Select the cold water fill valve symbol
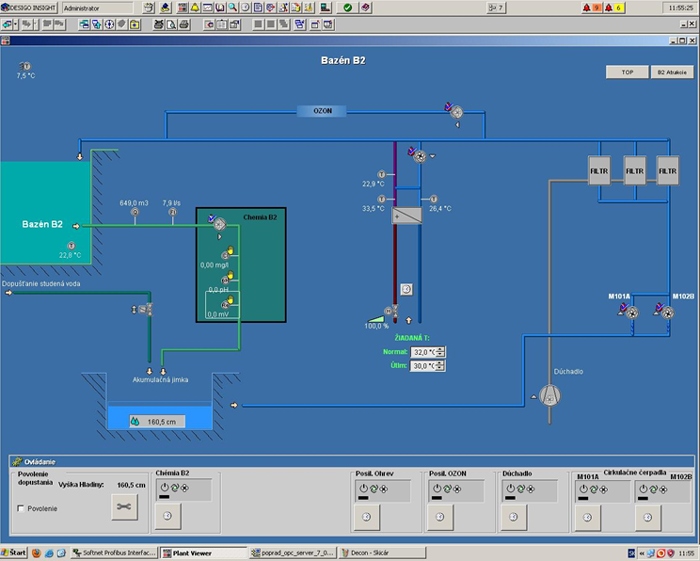 point(146,309)
